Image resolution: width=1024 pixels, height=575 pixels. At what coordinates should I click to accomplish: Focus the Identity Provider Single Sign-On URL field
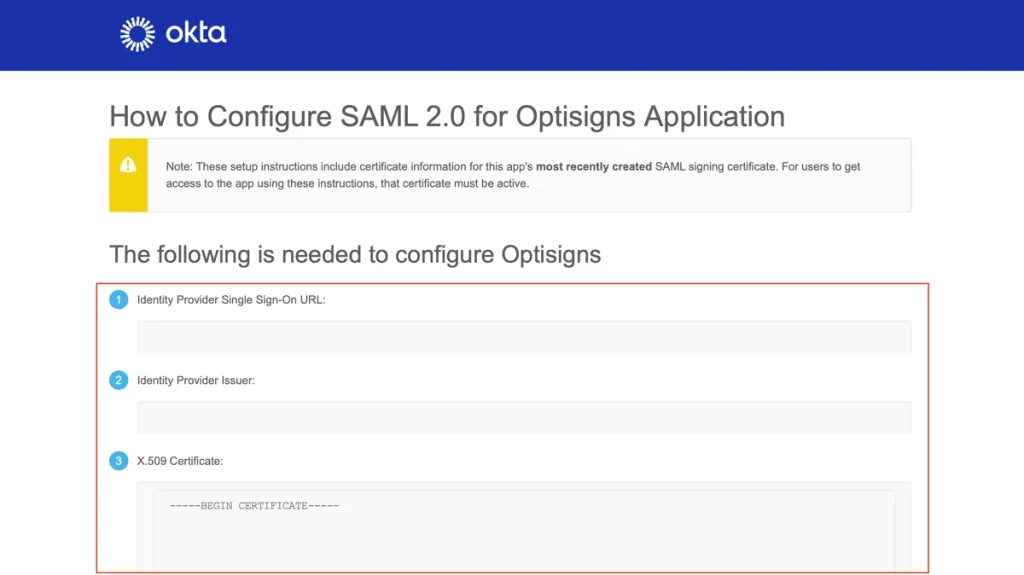tap(523, 337)
